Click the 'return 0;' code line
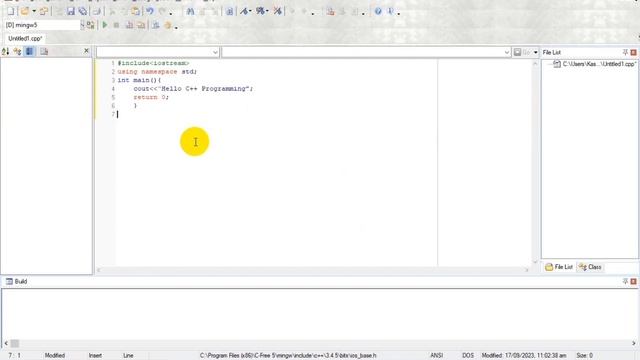The height and width of the screenshot is (360, 640). (x=151, y=97)
